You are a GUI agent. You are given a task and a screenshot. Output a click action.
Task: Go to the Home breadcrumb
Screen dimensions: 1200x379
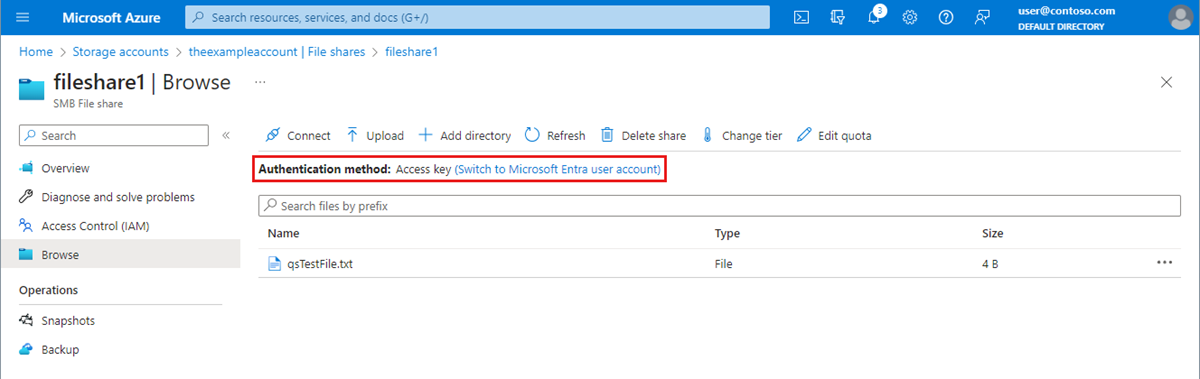[x=36, y=51]
